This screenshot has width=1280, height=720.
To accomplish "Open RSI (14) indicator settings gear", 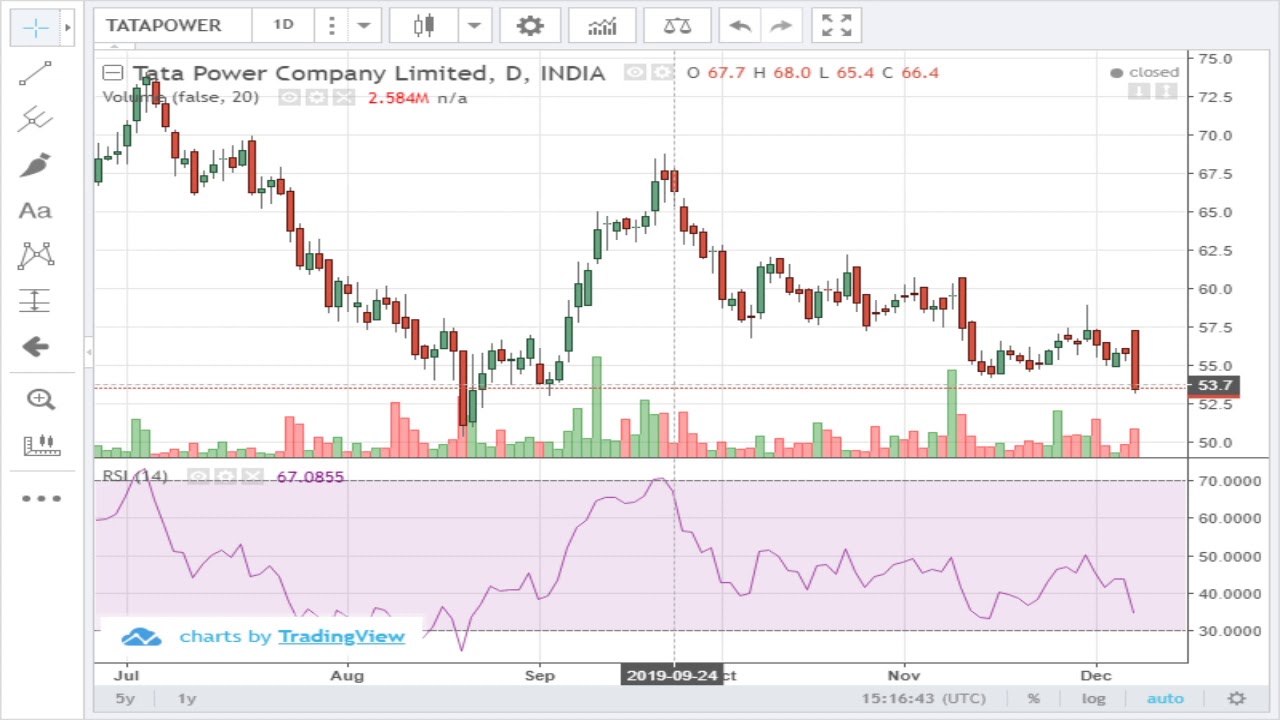I will coord(226,477).
